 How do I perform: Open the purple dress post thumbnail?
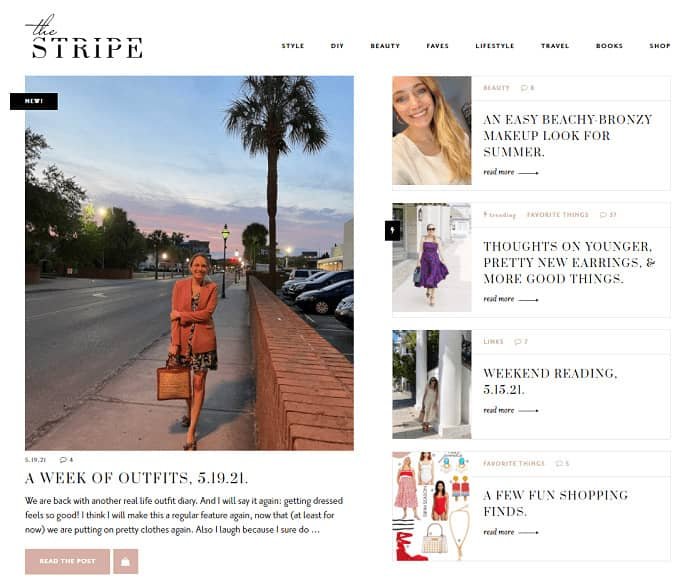click(x=432, y=258)
